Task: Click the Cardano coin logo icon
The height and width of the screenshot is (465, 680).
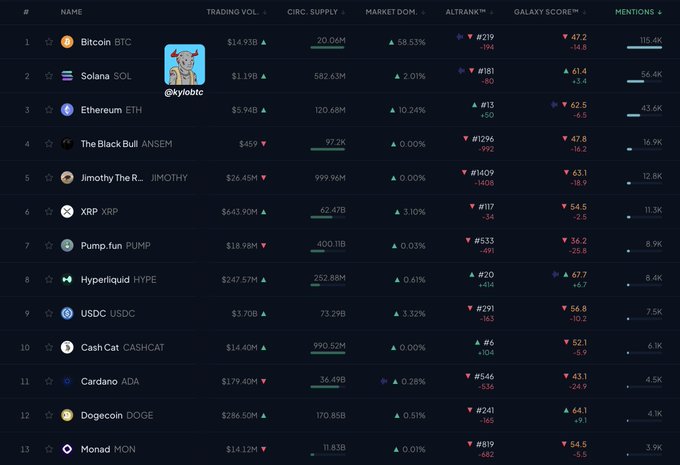Action: [67, 381]
